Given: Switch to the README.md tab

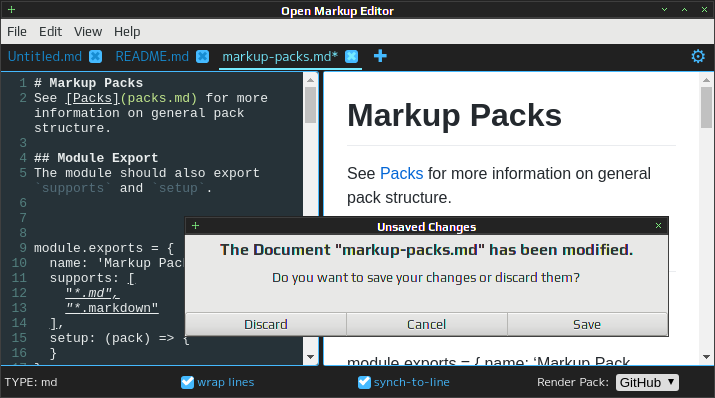Looking at the screenshot, I should [x=152, y=57].
